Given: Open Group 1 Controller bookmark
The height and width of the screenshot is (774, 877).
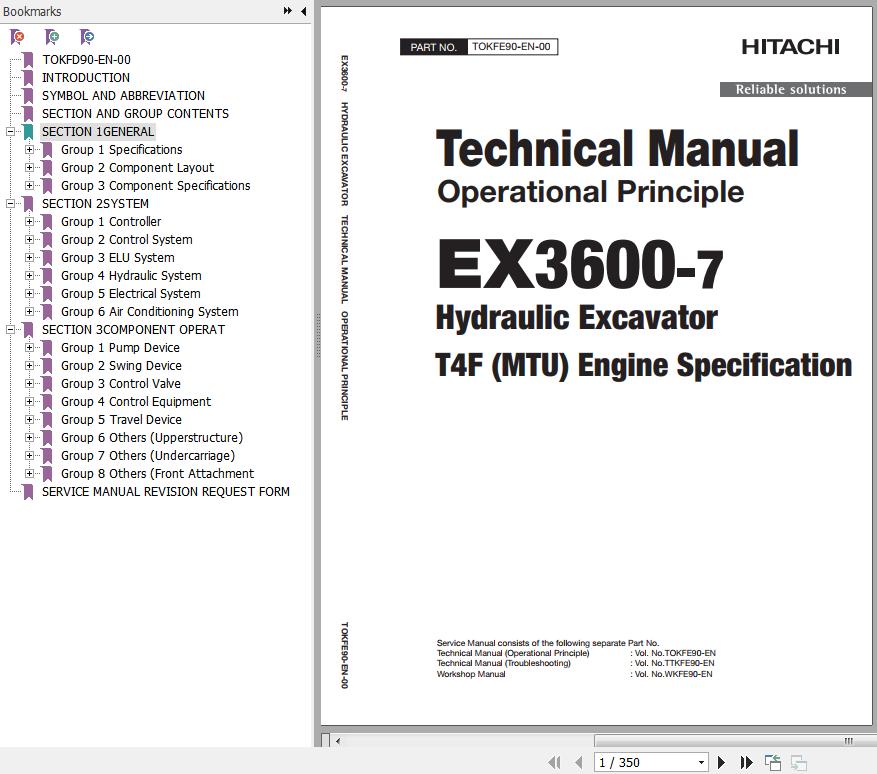Looking at the screenshot, I should pos(111,222).
